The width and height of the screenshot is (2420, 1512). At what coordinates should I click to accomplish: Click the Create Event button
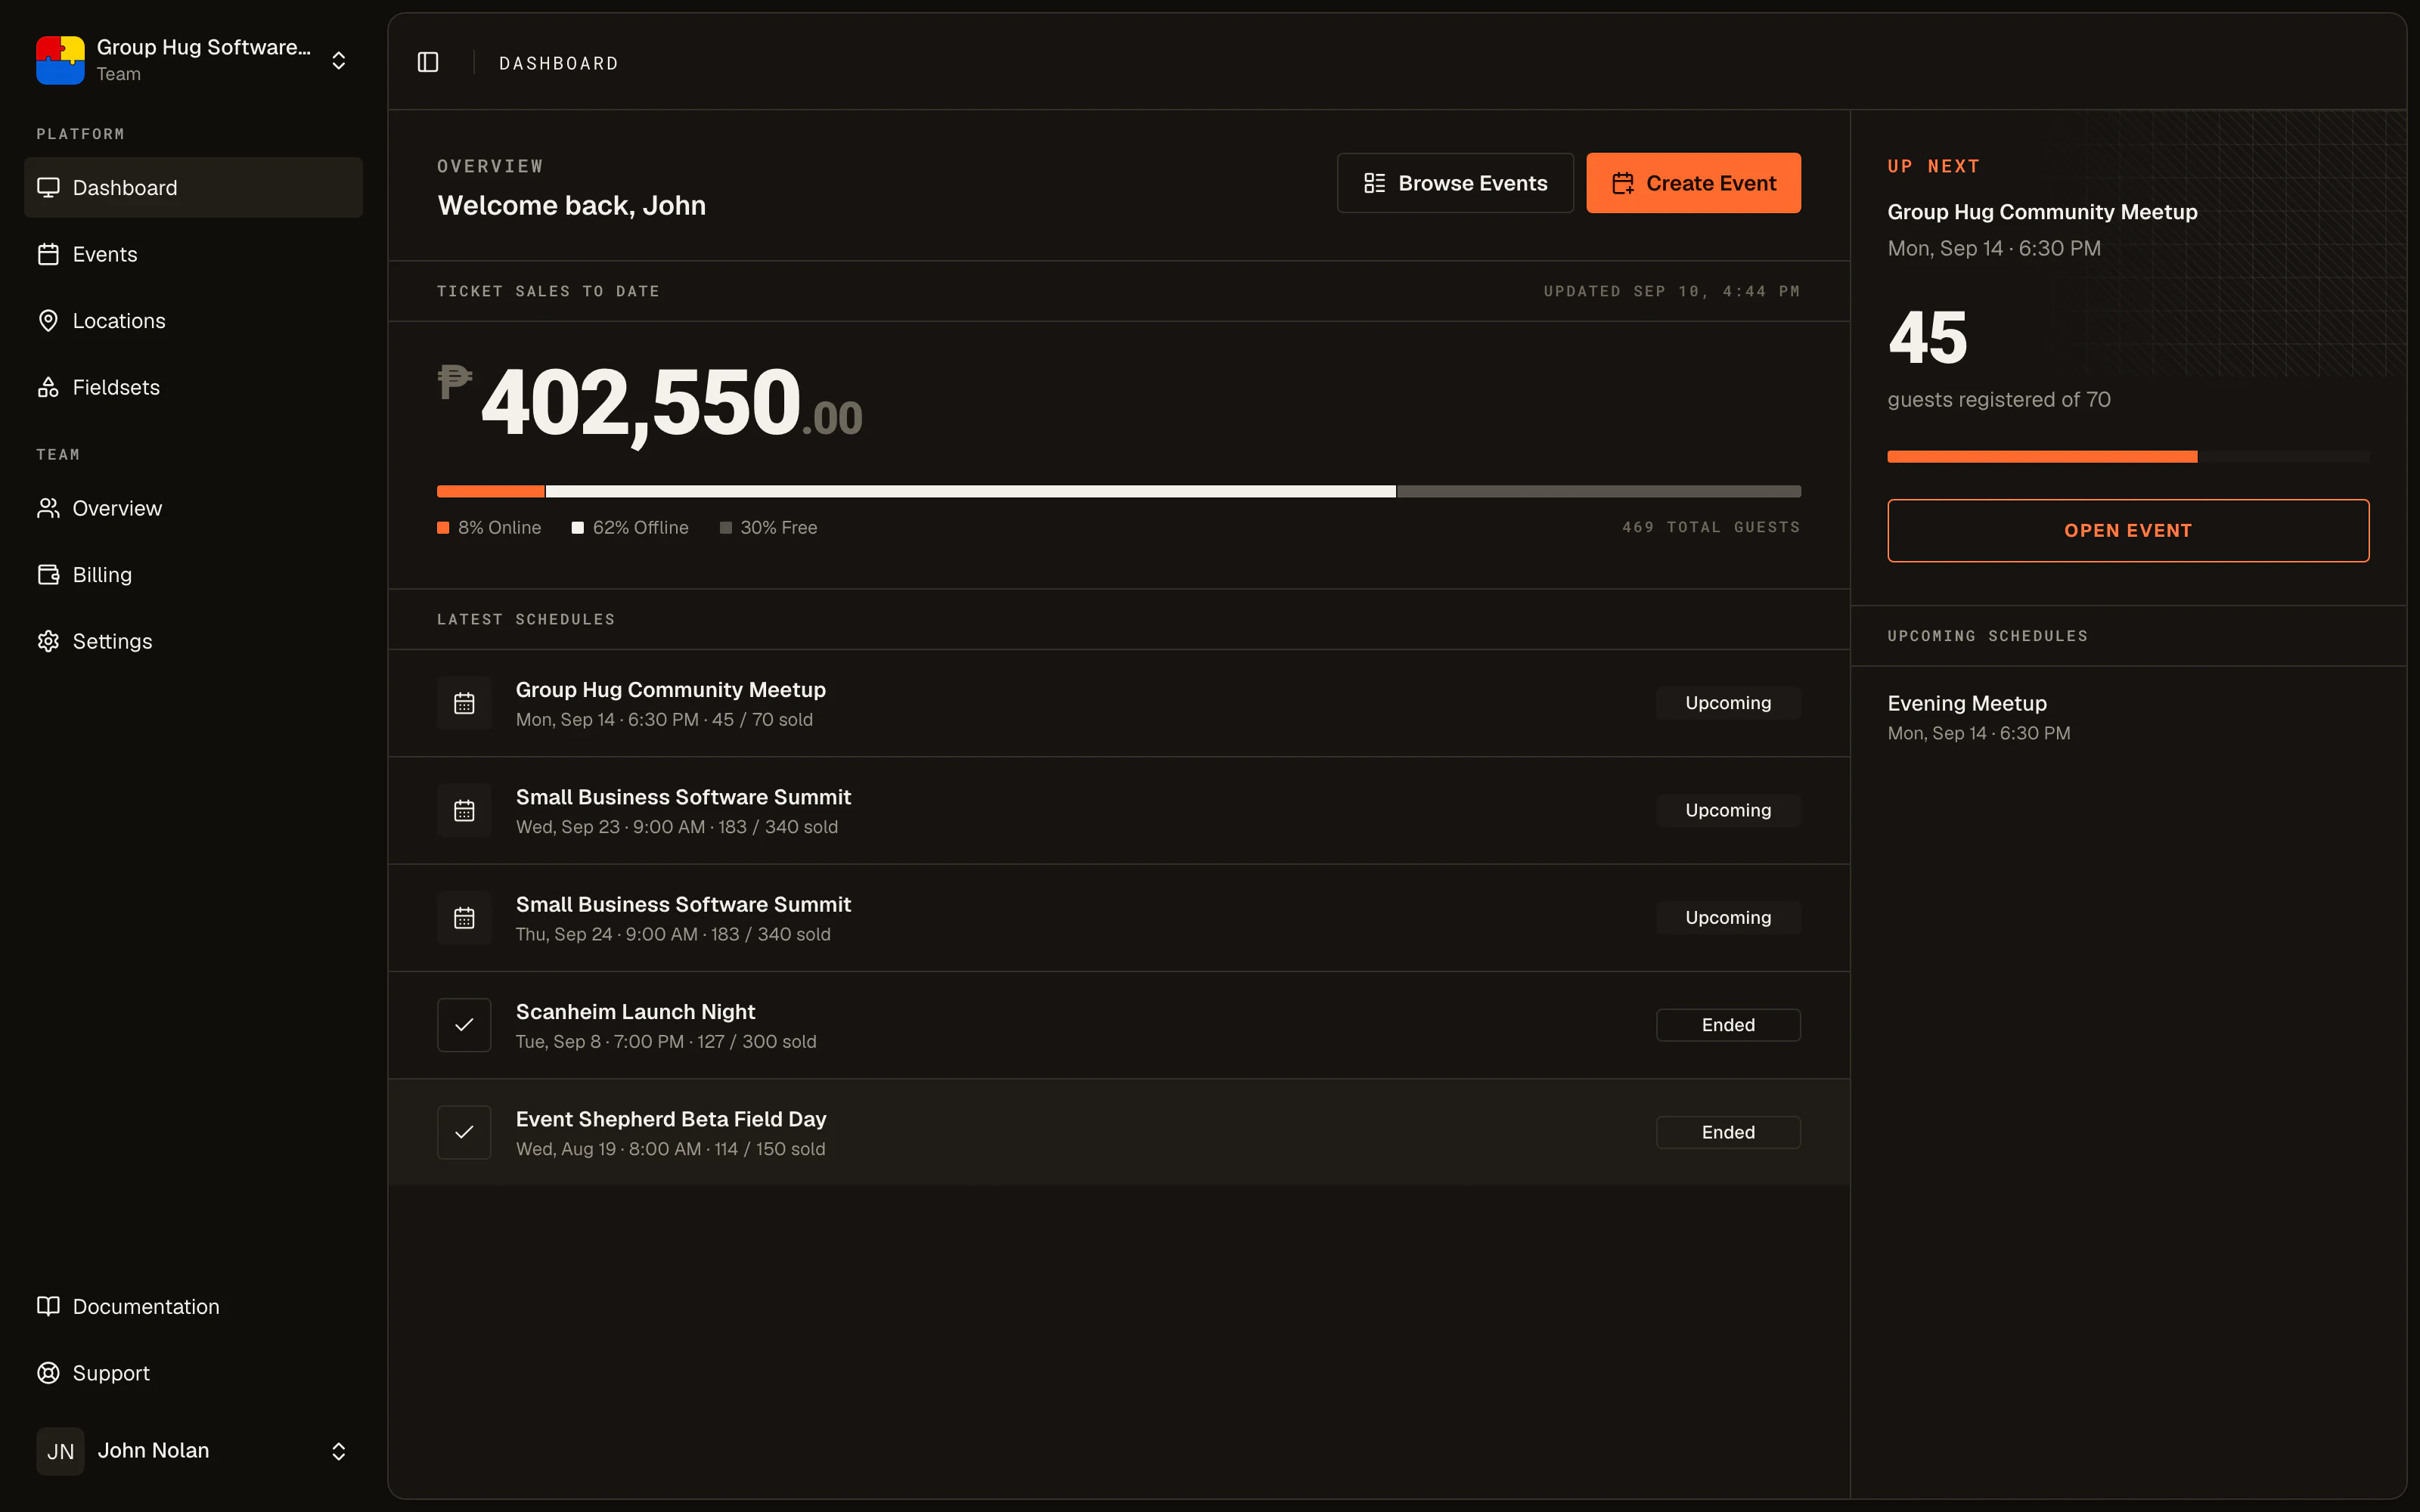[1693, 183]
